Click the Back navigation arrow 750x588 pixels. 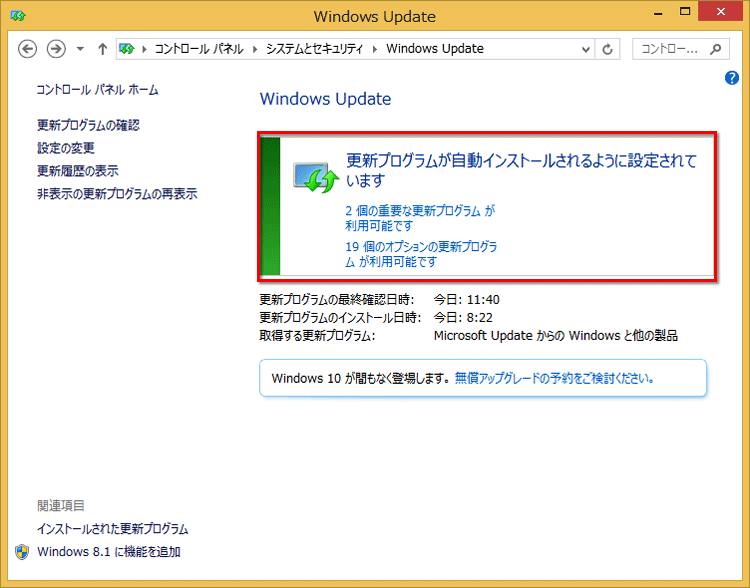click(x=27, y=48)
